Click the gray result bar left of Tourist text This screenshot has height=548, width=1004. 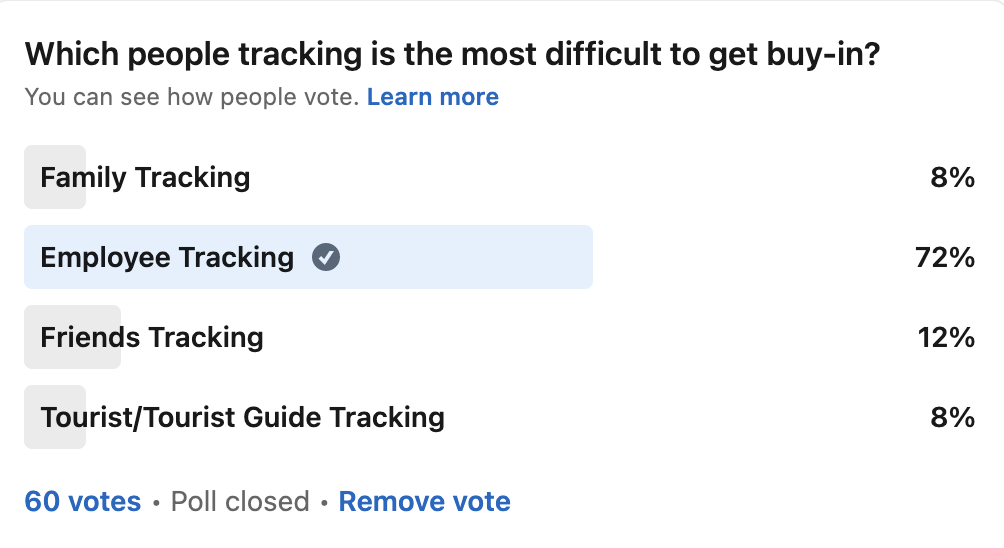[x=32, y=417]
